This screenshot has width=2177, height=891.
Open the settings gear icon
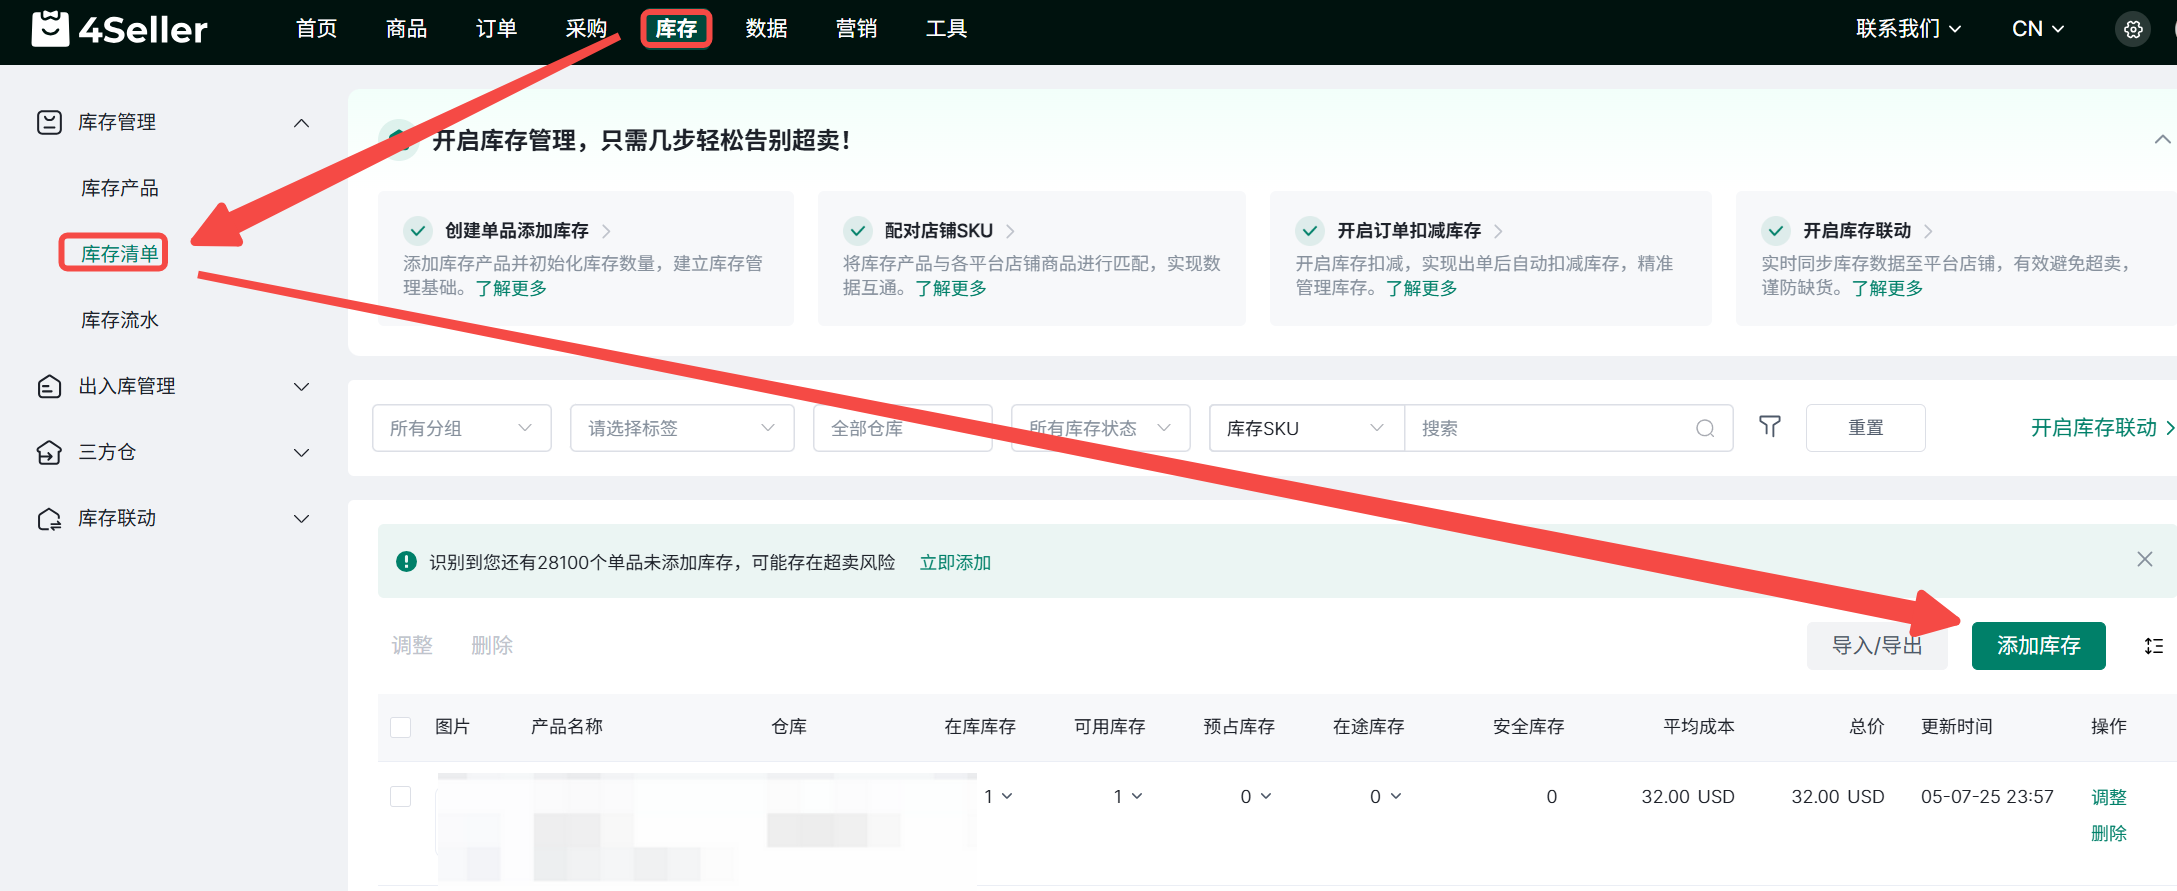click(x=2133, y=29)
